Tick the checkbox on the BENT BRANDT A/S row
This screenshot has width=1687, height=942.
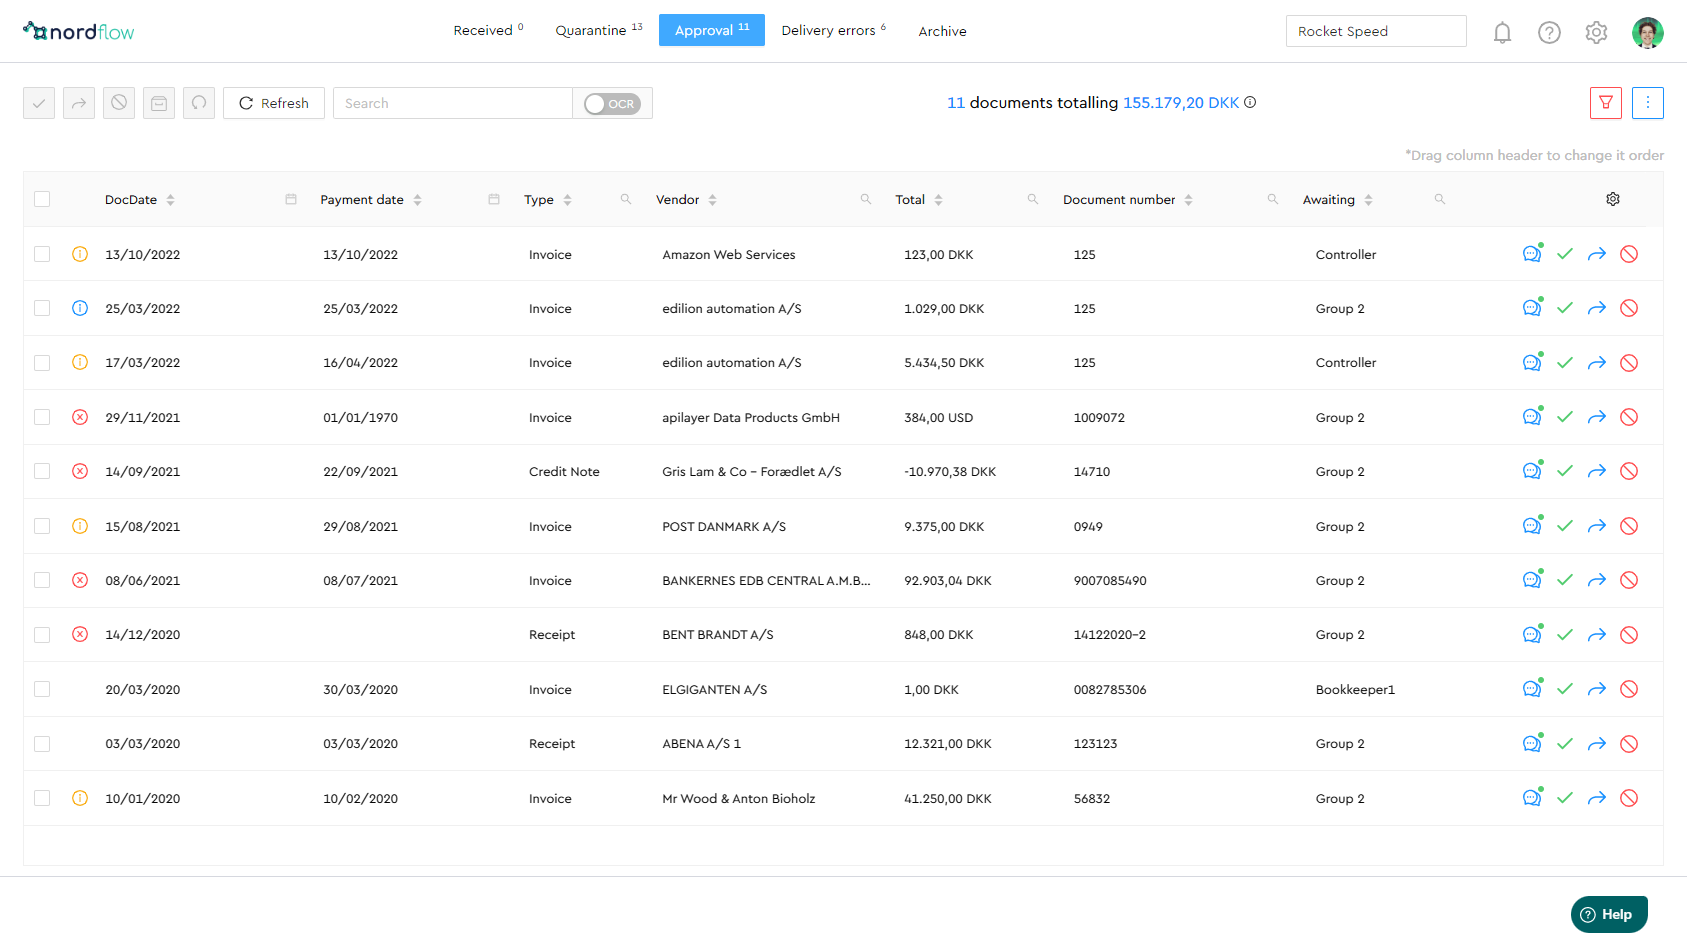point(41,634)
